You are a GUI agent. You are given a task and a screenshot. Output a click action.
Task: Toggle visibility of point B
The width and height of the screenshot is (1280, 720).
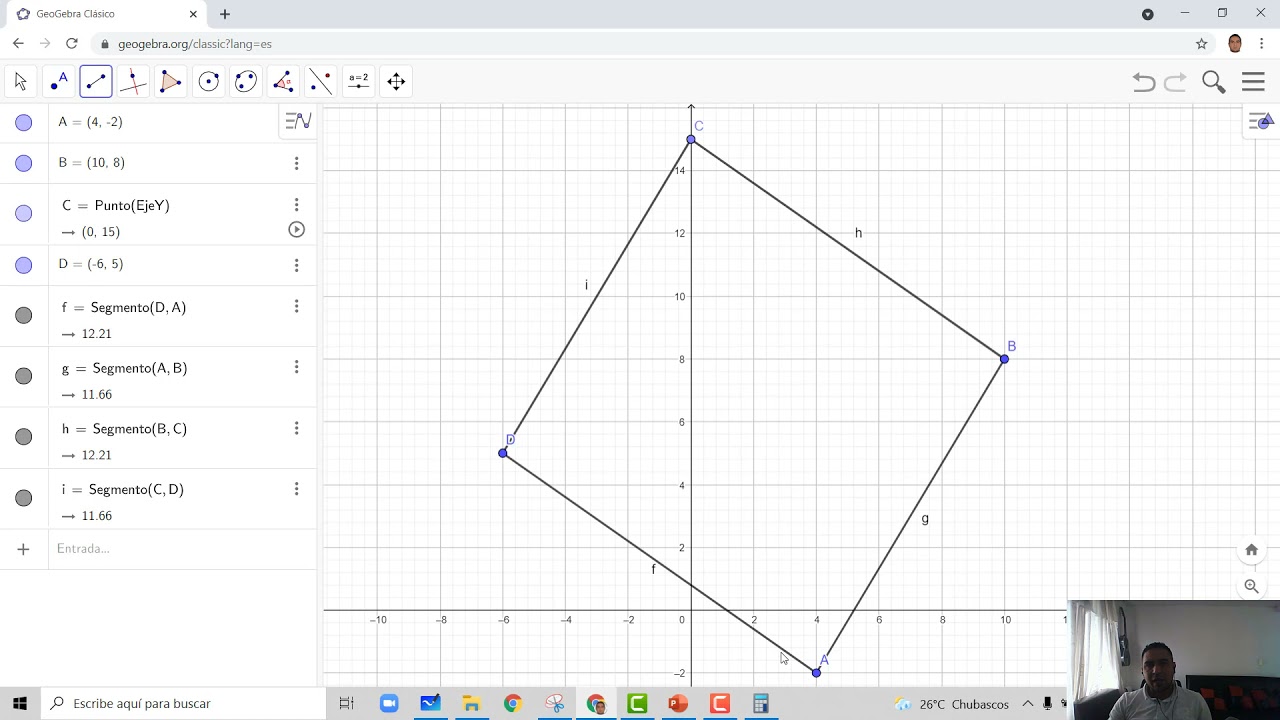tap(24, 163)
